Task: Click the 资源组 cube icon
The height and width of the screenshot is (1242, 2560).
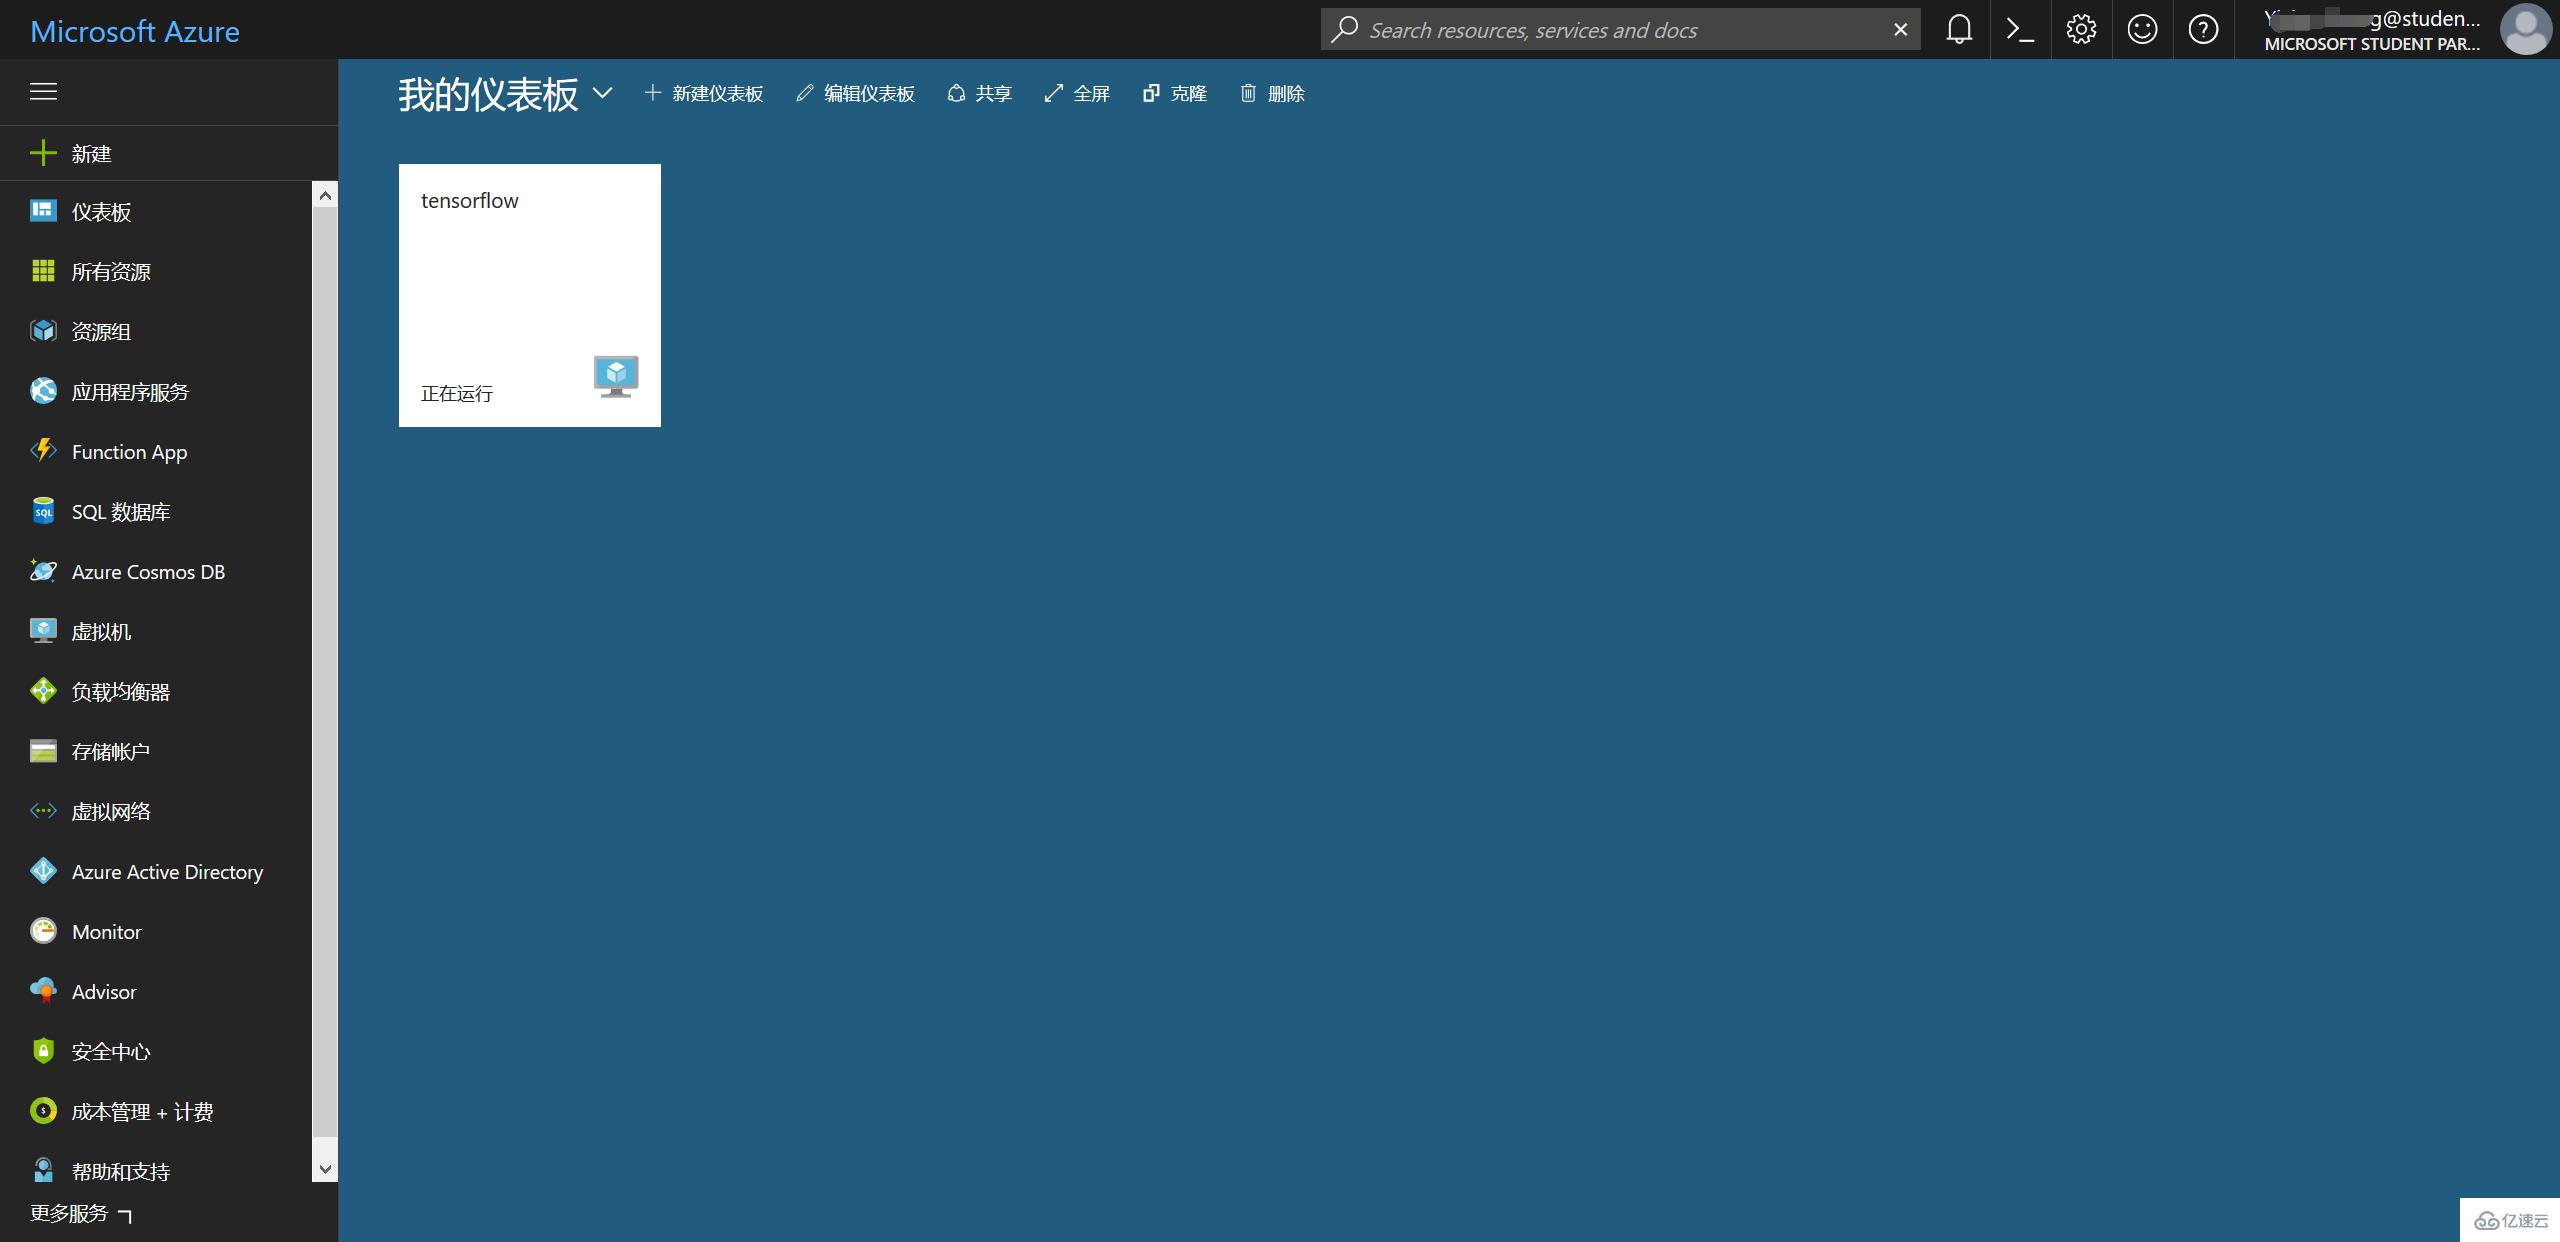Action: (43, 331)
